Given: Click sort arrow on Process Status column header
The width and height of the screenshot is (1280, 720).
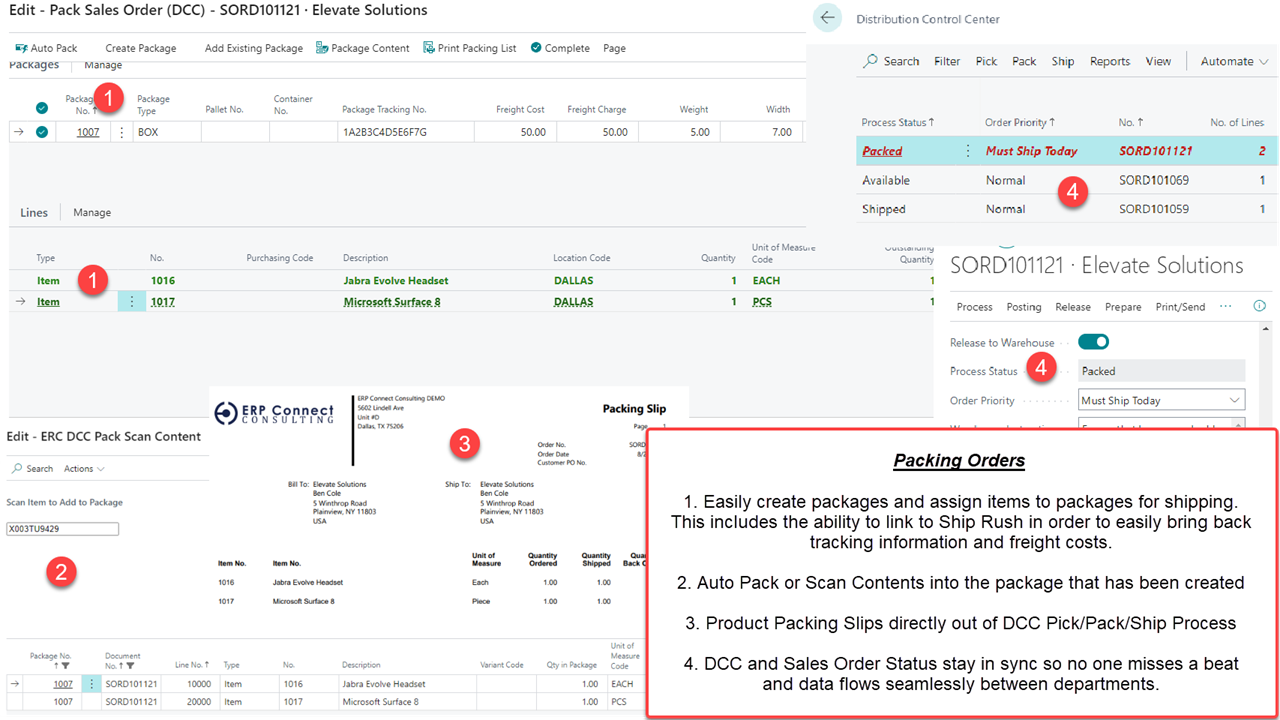Looking at the screenshot, I should [931, 122].
